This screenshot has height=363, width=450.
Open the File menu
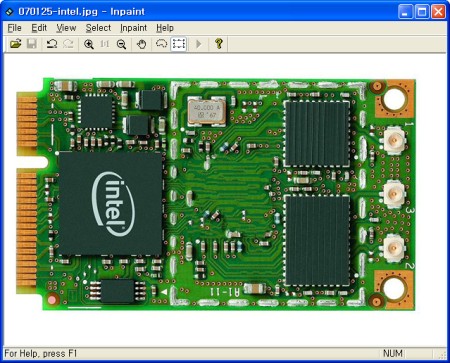pyautogui.click(x=14, y=28)
